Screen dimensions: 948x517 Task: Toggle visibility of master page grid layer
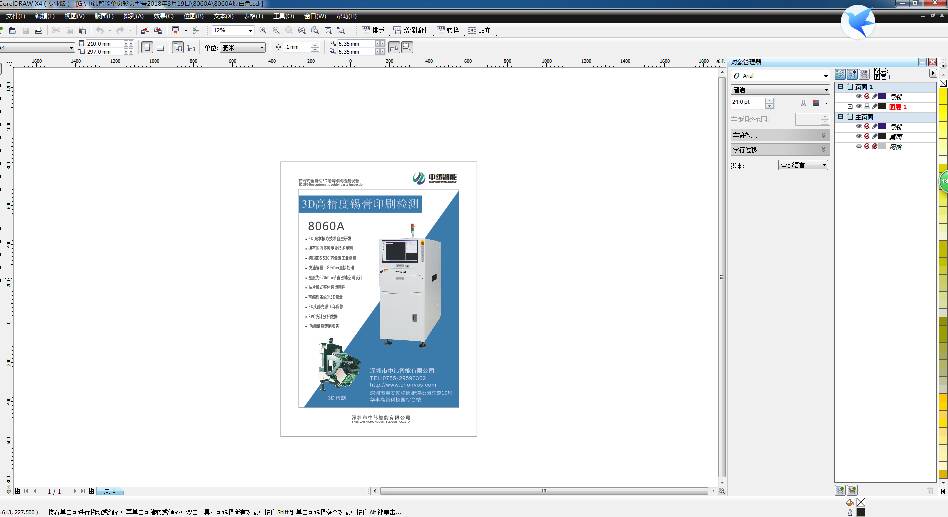[x=859, y=146]
